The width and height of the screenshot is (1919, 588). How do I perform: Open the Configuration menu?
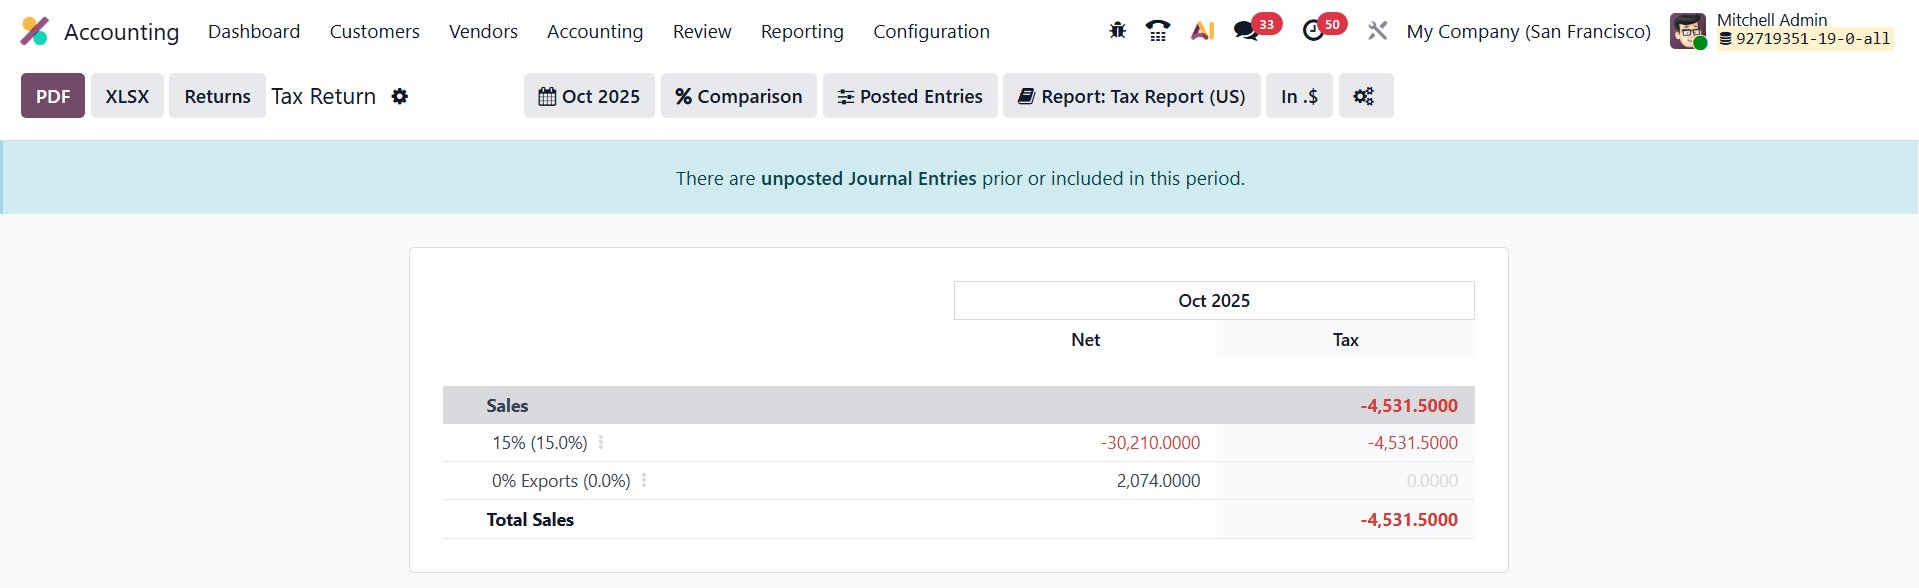tap(931, 32)
